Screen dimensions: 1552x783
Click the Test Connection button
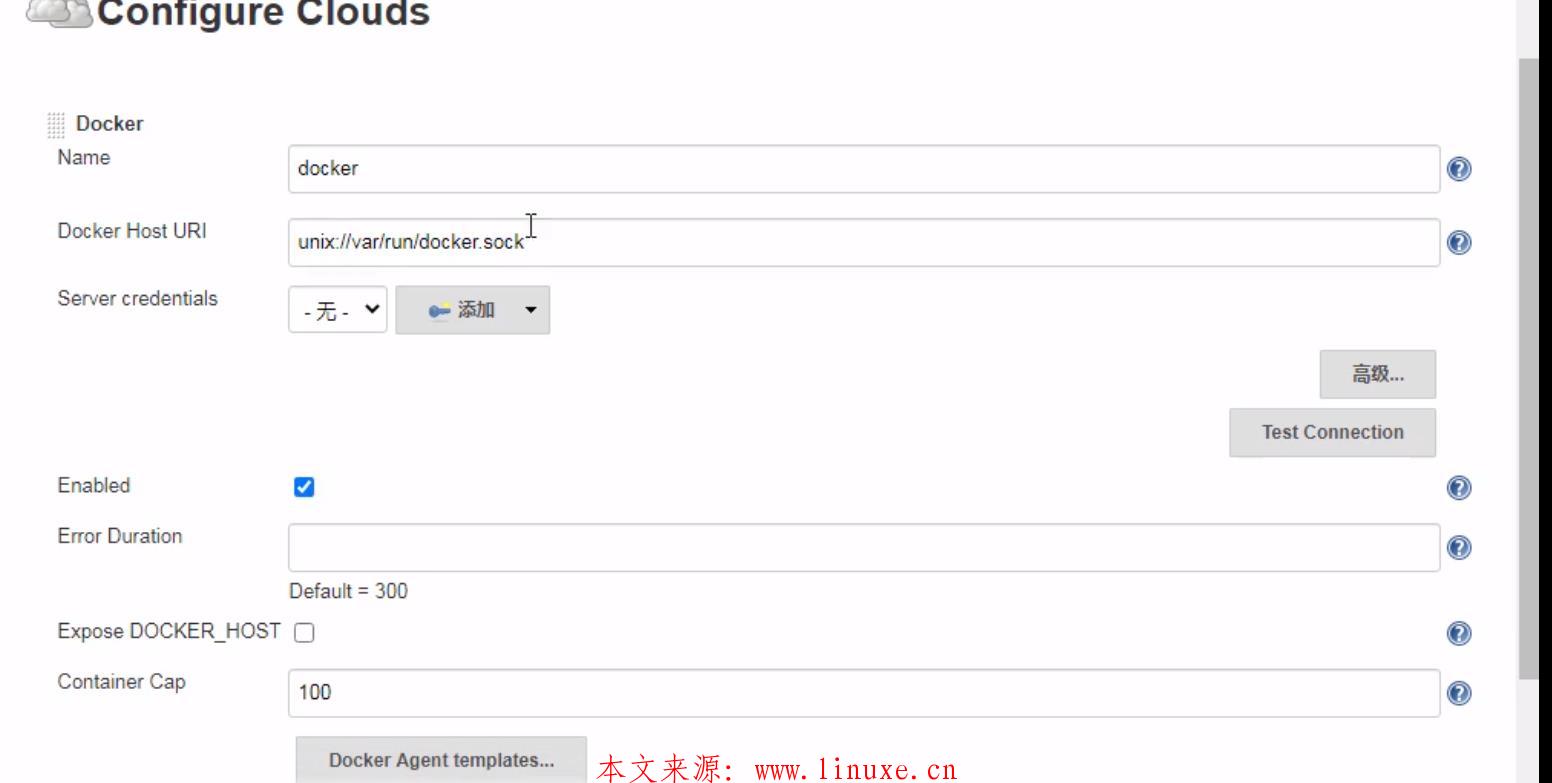pyautogui.click(x=1332, y=433)
